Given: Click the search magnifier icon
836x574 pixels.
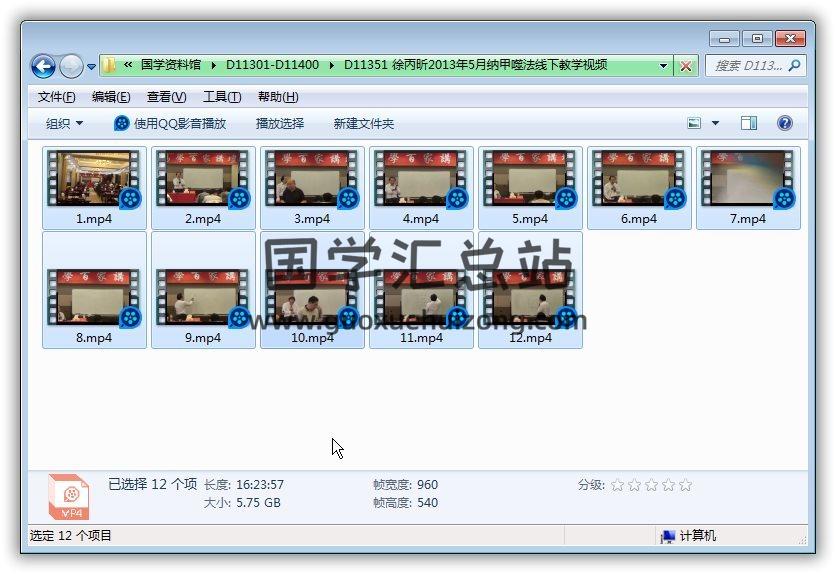Looking at the screenshot, I should pyautogui.click(x=794, y=66).
